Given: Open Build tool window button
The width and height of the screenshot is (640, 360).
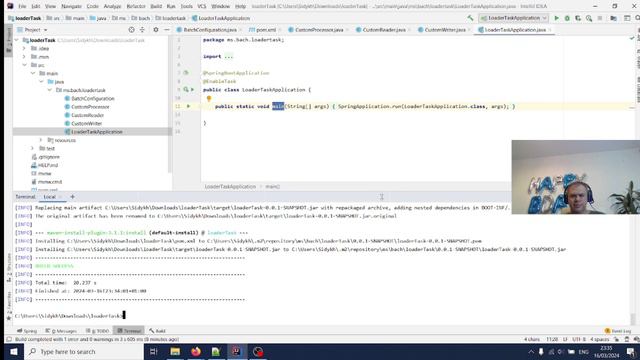Looking at the screenshot, I should tap(157, 331).
